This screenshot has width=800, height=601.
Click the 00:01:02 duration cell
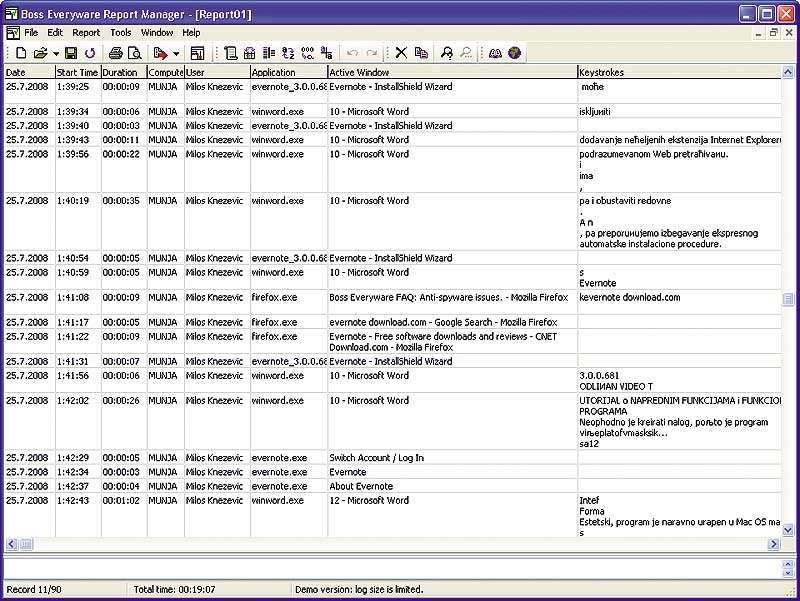[x=121, y=500]
